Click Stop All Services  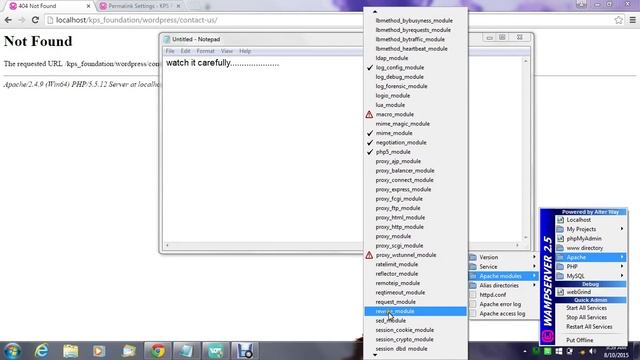(x=591, y=318)
